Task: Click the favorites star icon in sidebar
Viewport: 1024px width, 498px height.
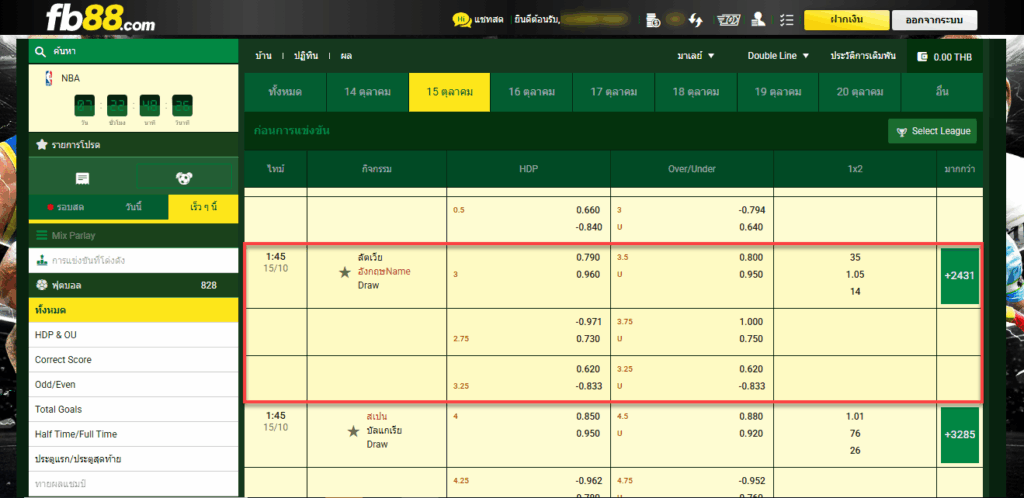Action: (41, 145)
